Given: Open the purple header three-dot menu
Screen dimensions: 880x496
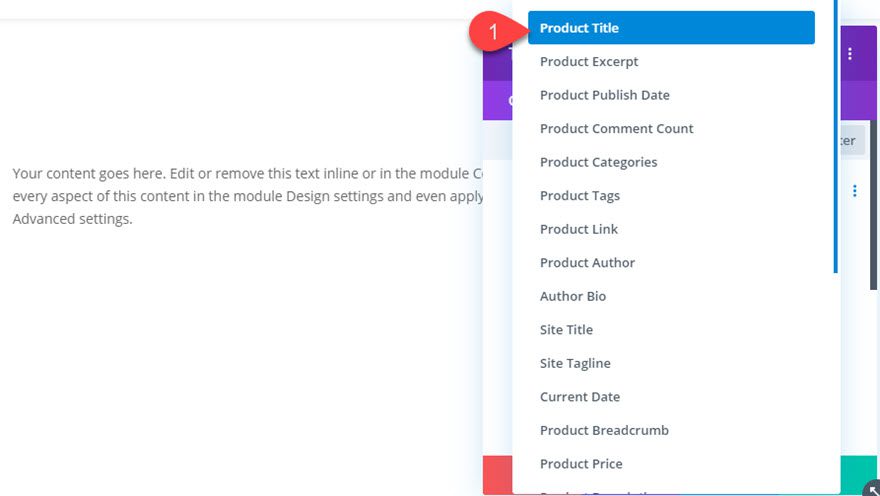Looking at the screenshot, I should (x=851, y=54).
